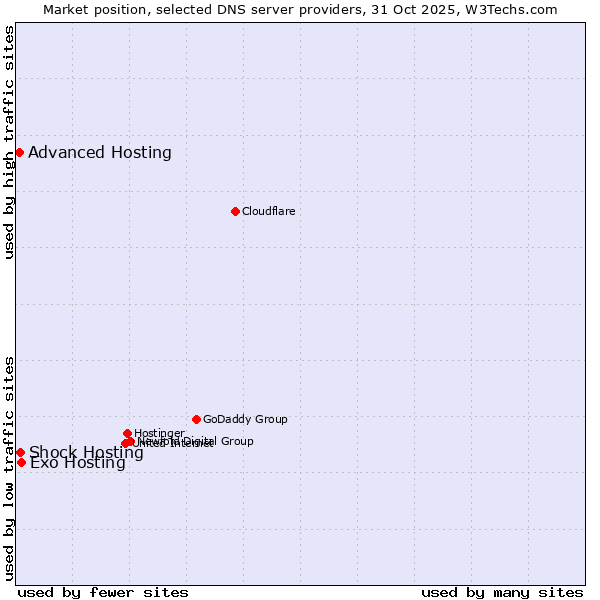Click the chart title mentioning W3Techs.com
The image size is (600, 600).
[300, 9]
